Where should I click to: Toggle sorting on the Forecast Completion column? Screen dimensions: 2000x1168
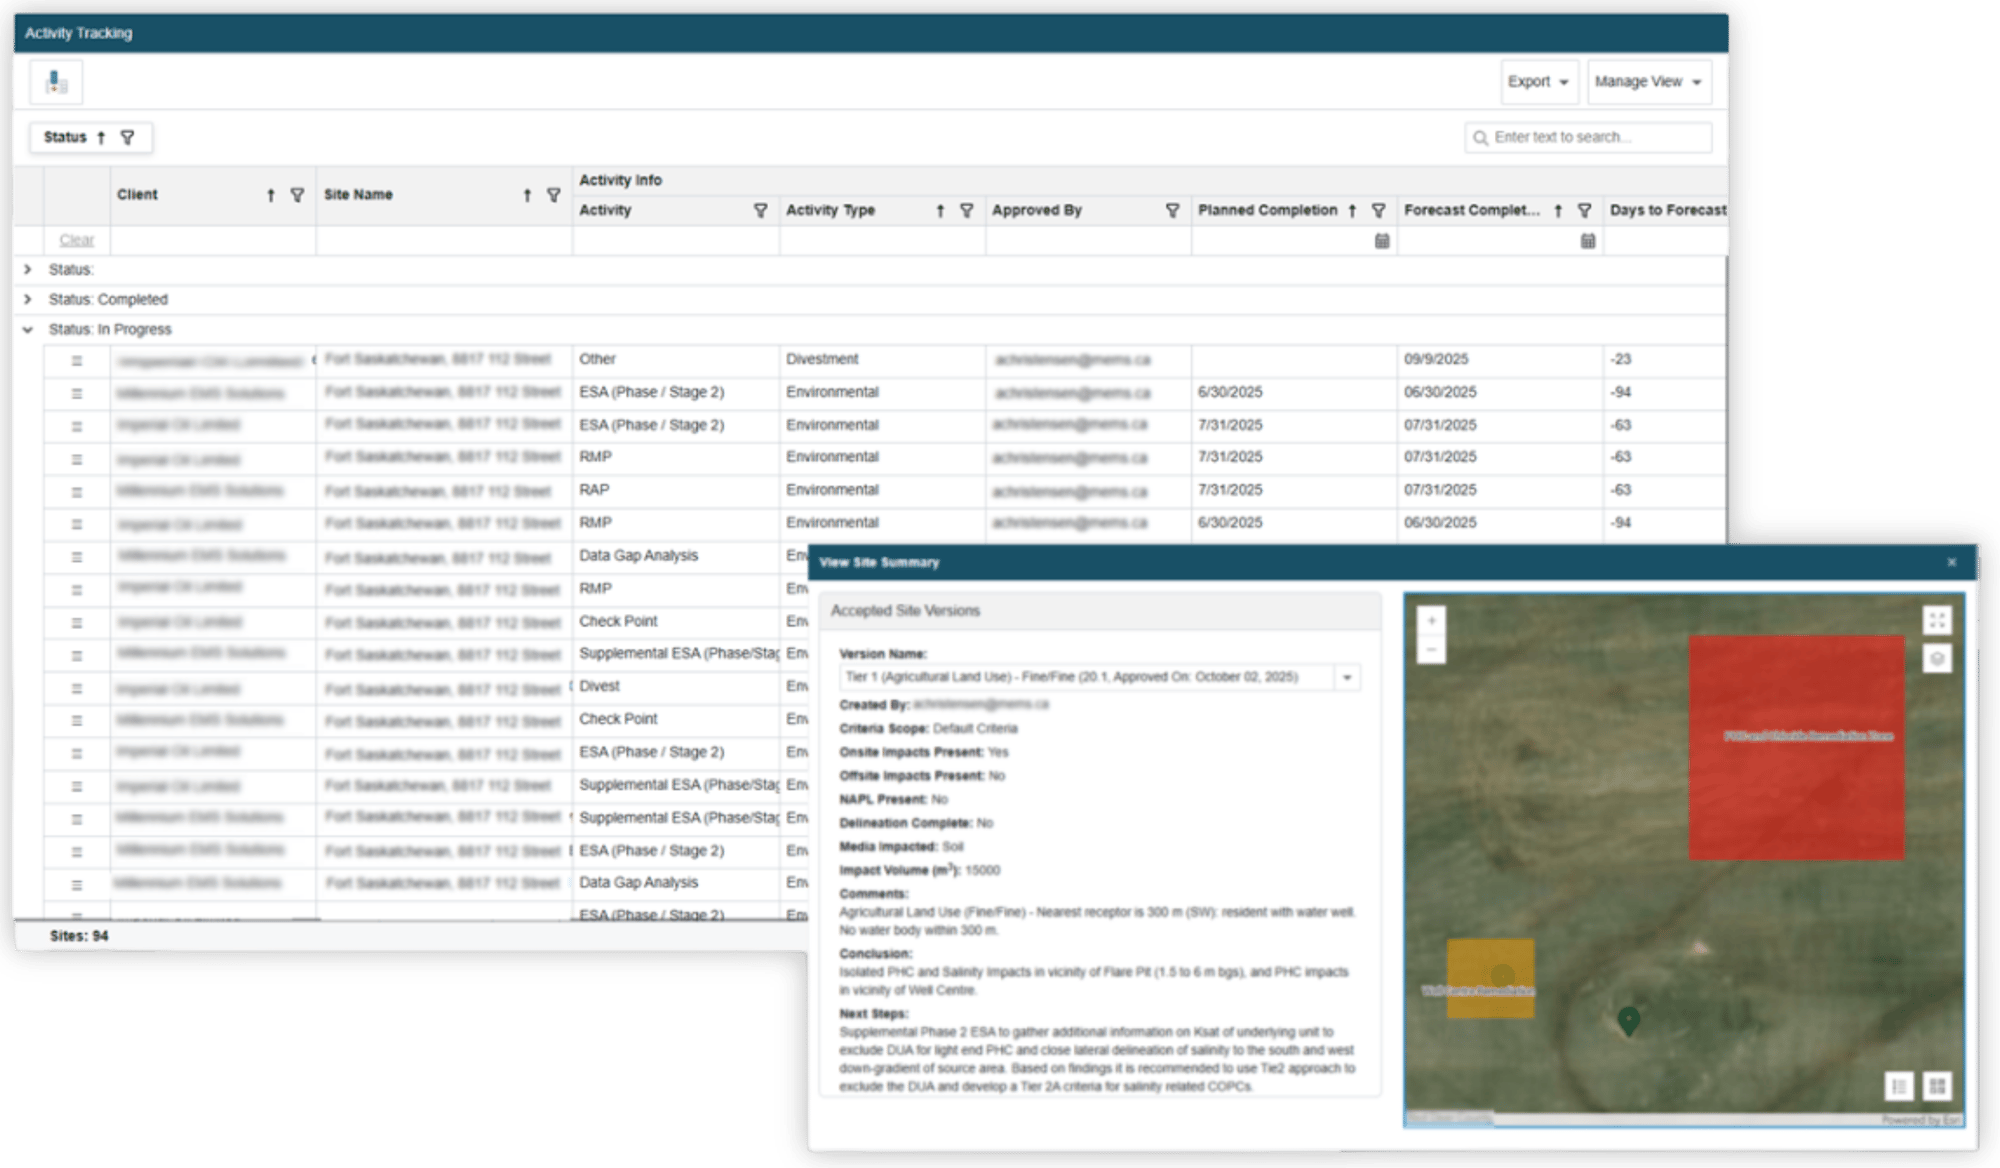point(1558,211)
